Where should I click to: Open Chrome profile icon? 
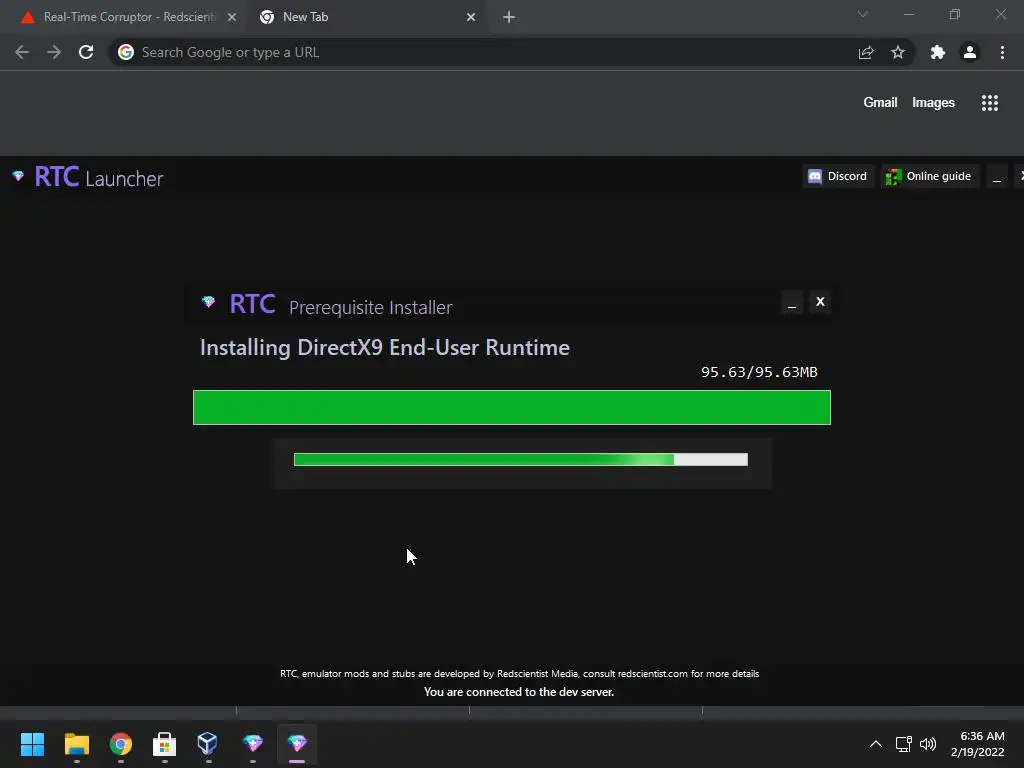coord(970,52)
